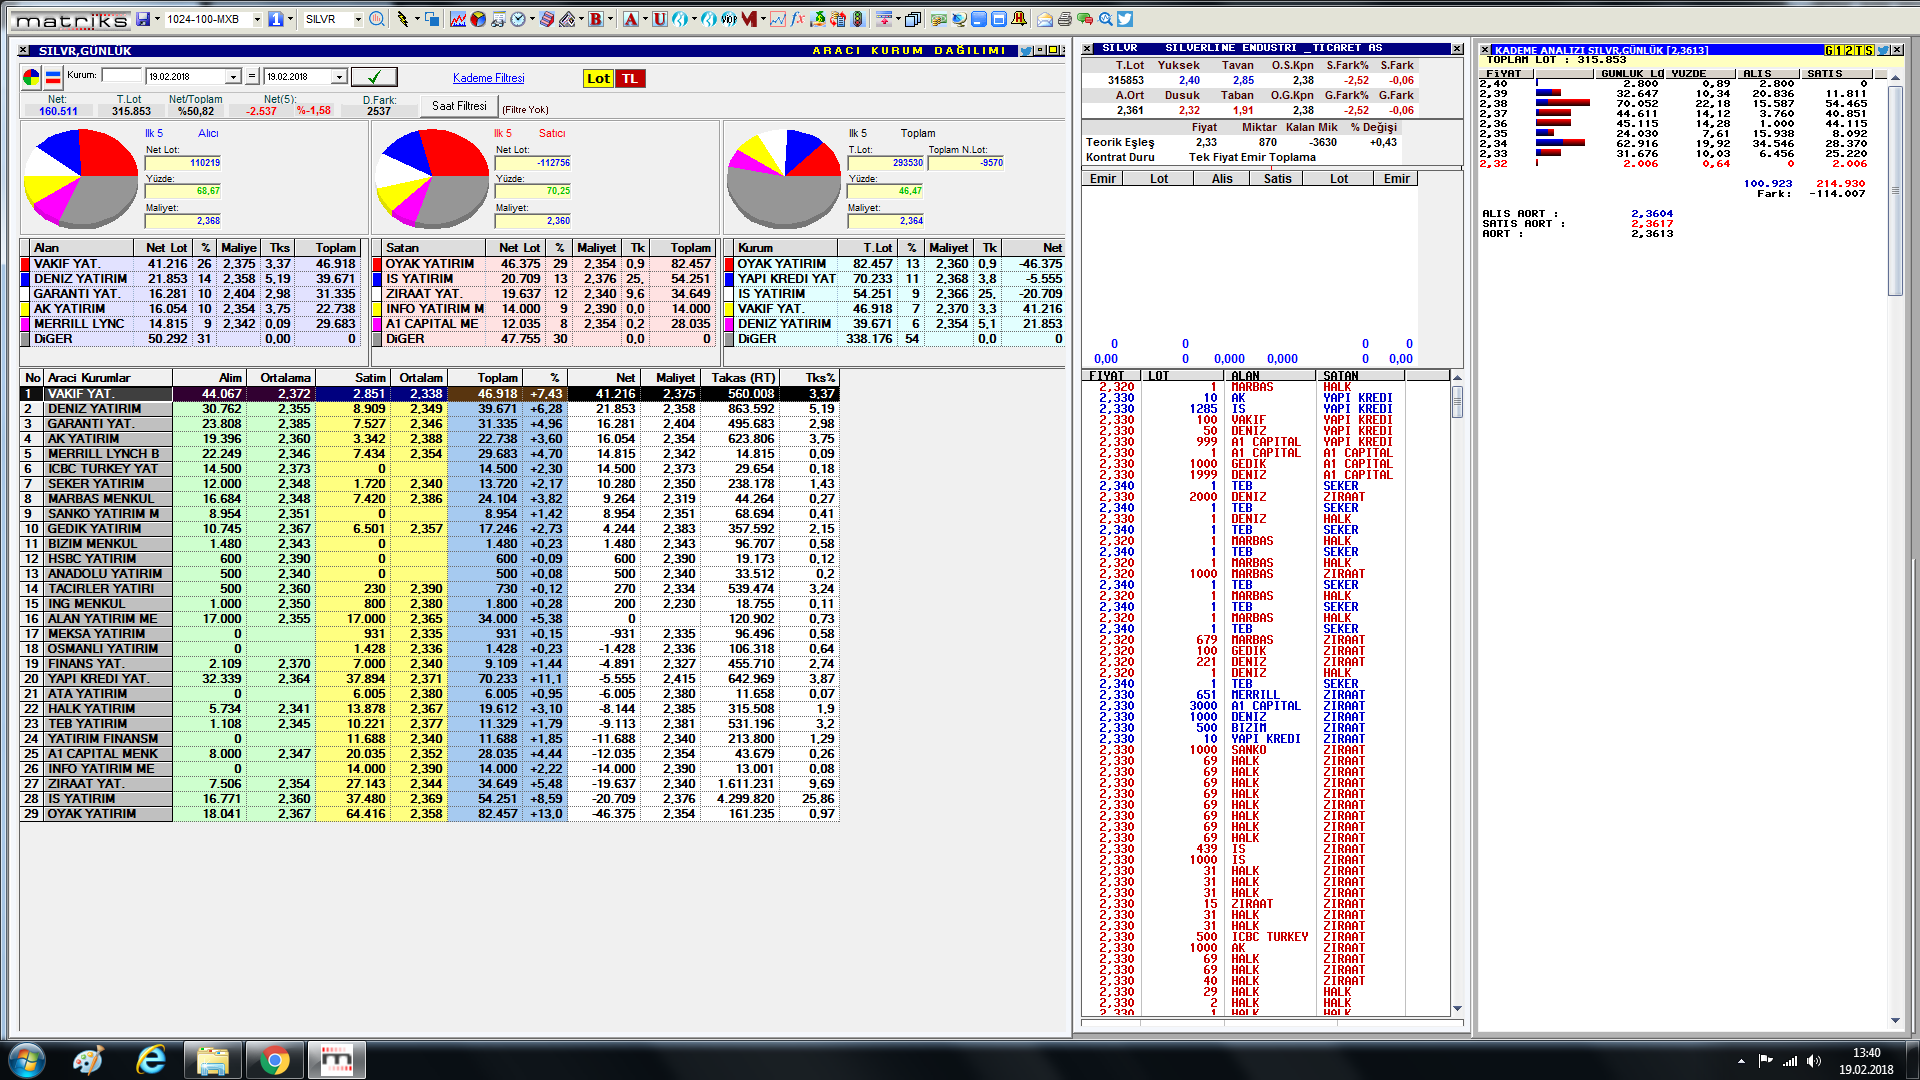
Task: Click the red M logo icon
Action: click(x=749, y=19)
